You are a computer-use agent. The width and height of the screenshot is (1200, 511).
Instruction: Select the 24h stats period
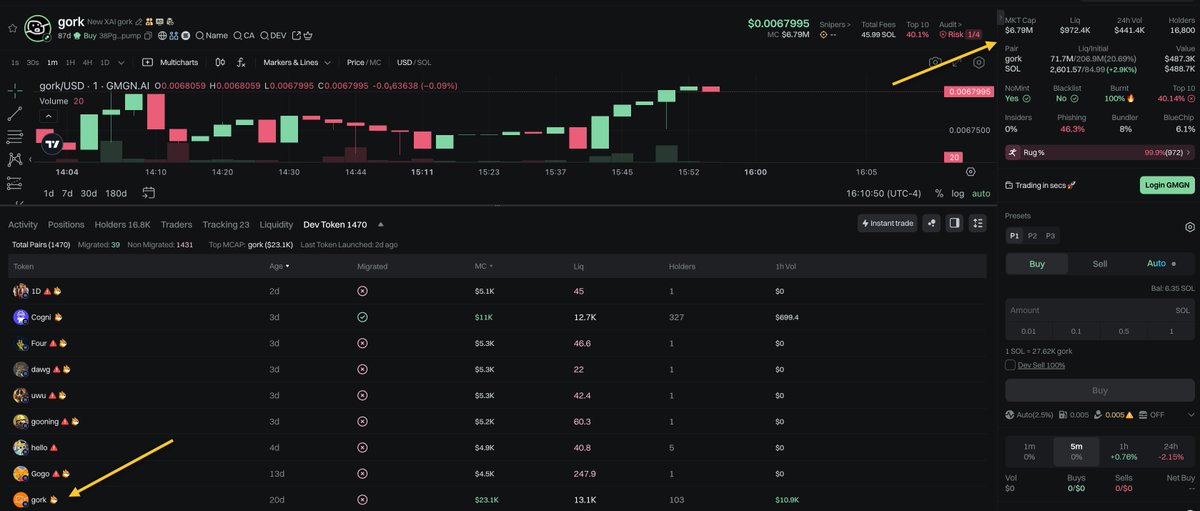pyautogui.click(x=1171, y=450)
